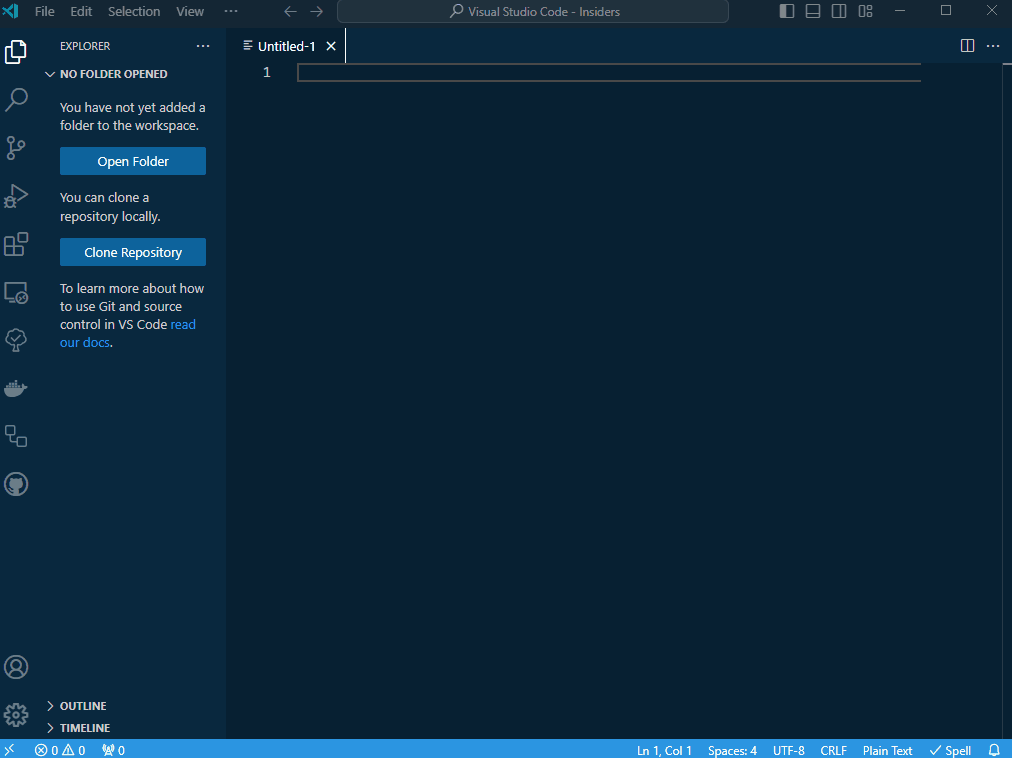
Task: Open the View menu
Action: pos(190,11)
